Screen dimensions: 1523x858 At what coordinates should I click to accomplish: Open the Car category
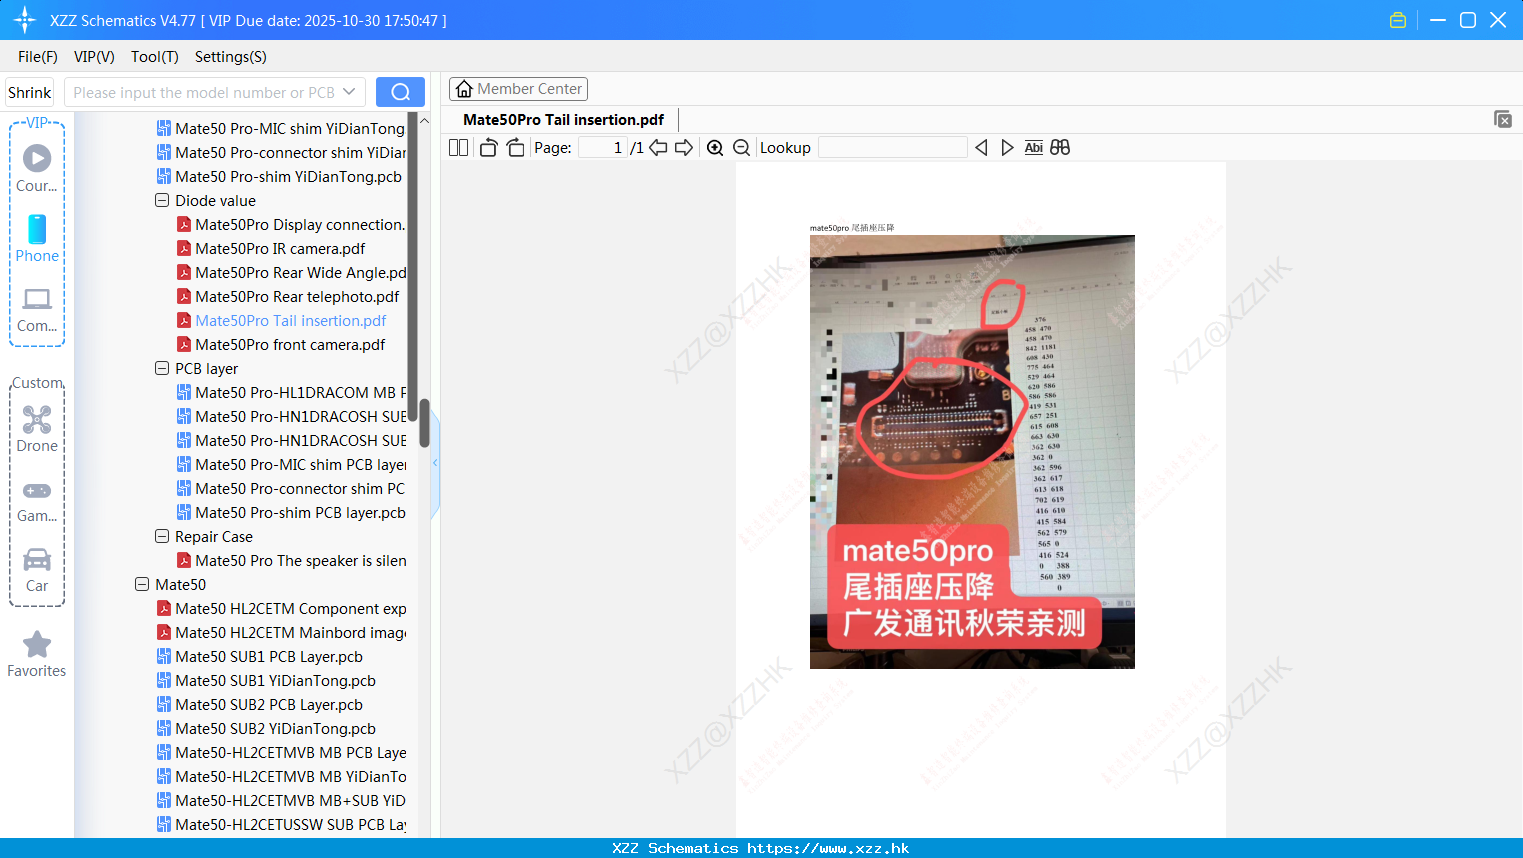tap(37, 570)
